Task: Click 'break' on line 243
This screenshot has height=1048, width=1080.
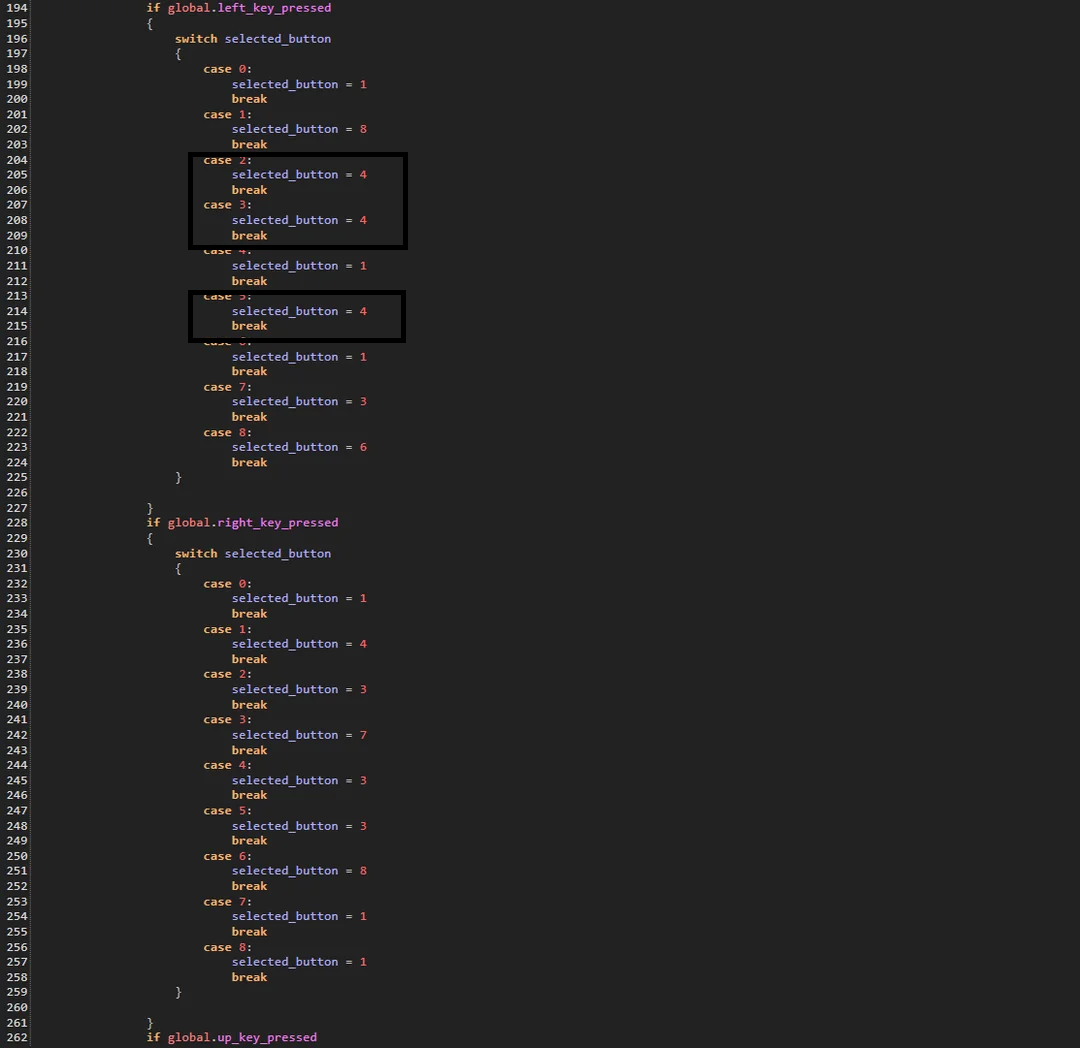Action: (249, 750)
